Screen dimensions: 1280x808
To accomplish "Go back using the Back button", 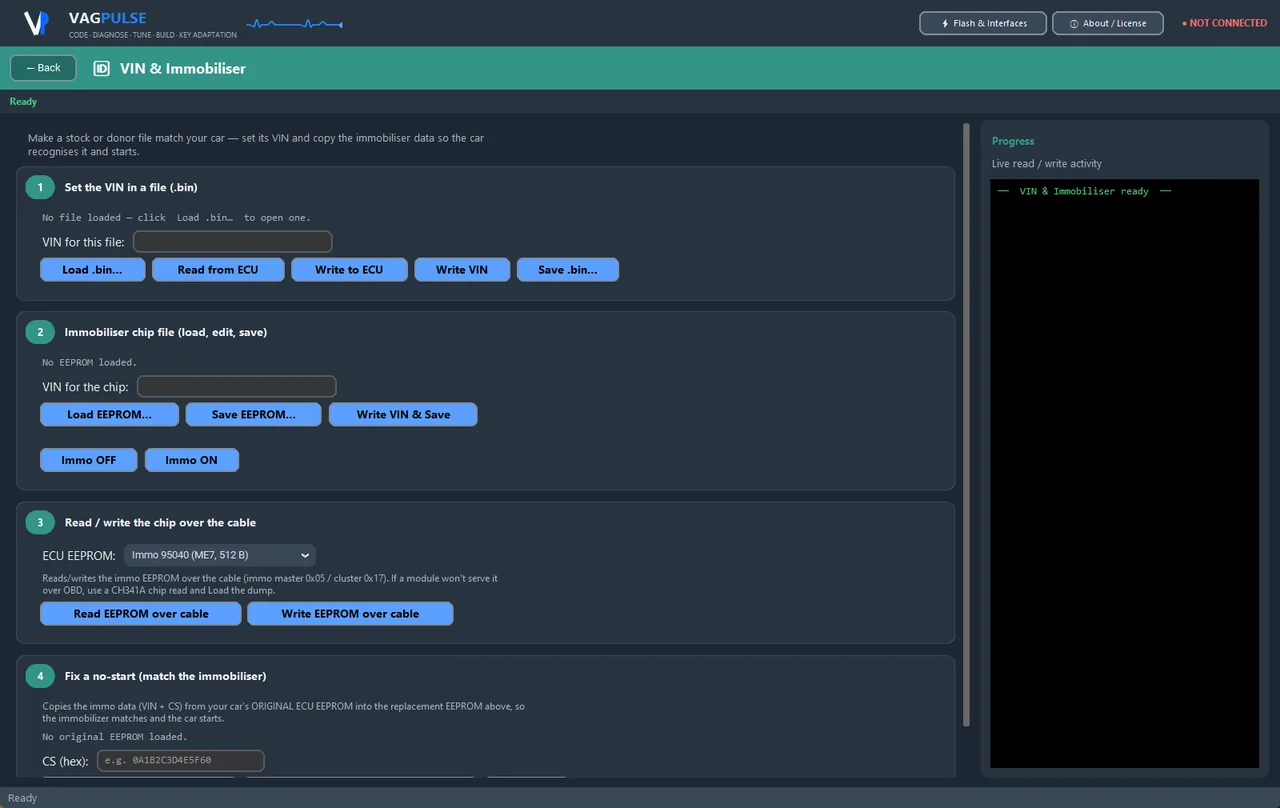I will pos(43,68).
